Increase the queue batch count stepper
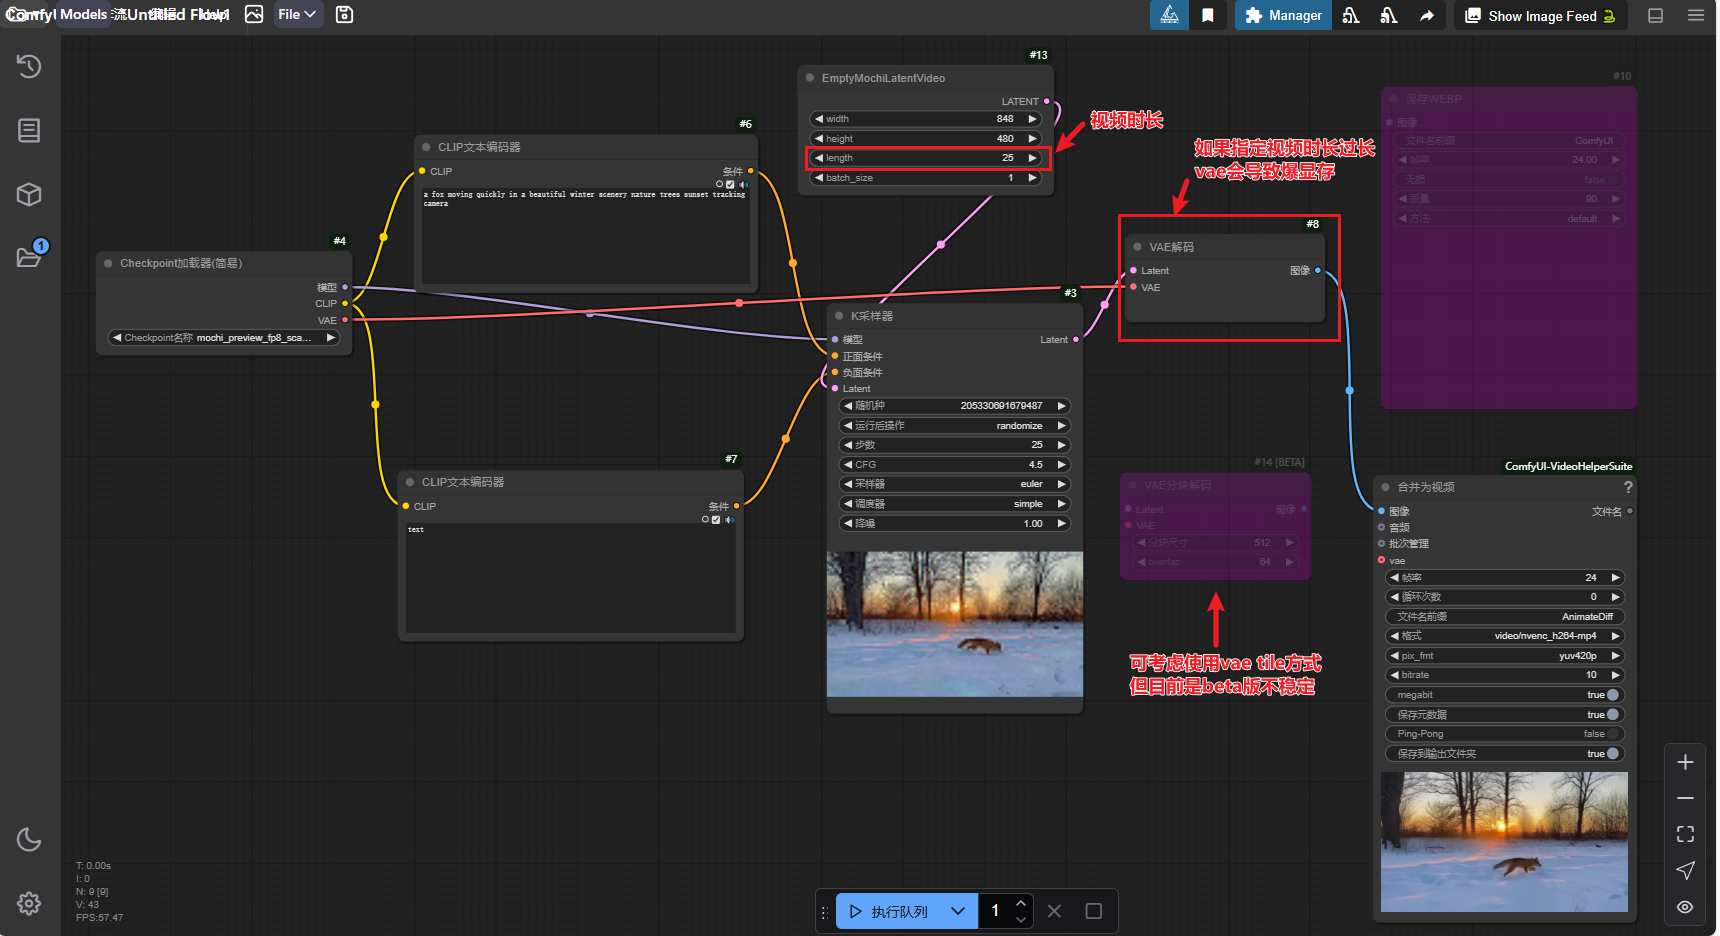This screenshot has width=1720, height=936. (1021, 904)
